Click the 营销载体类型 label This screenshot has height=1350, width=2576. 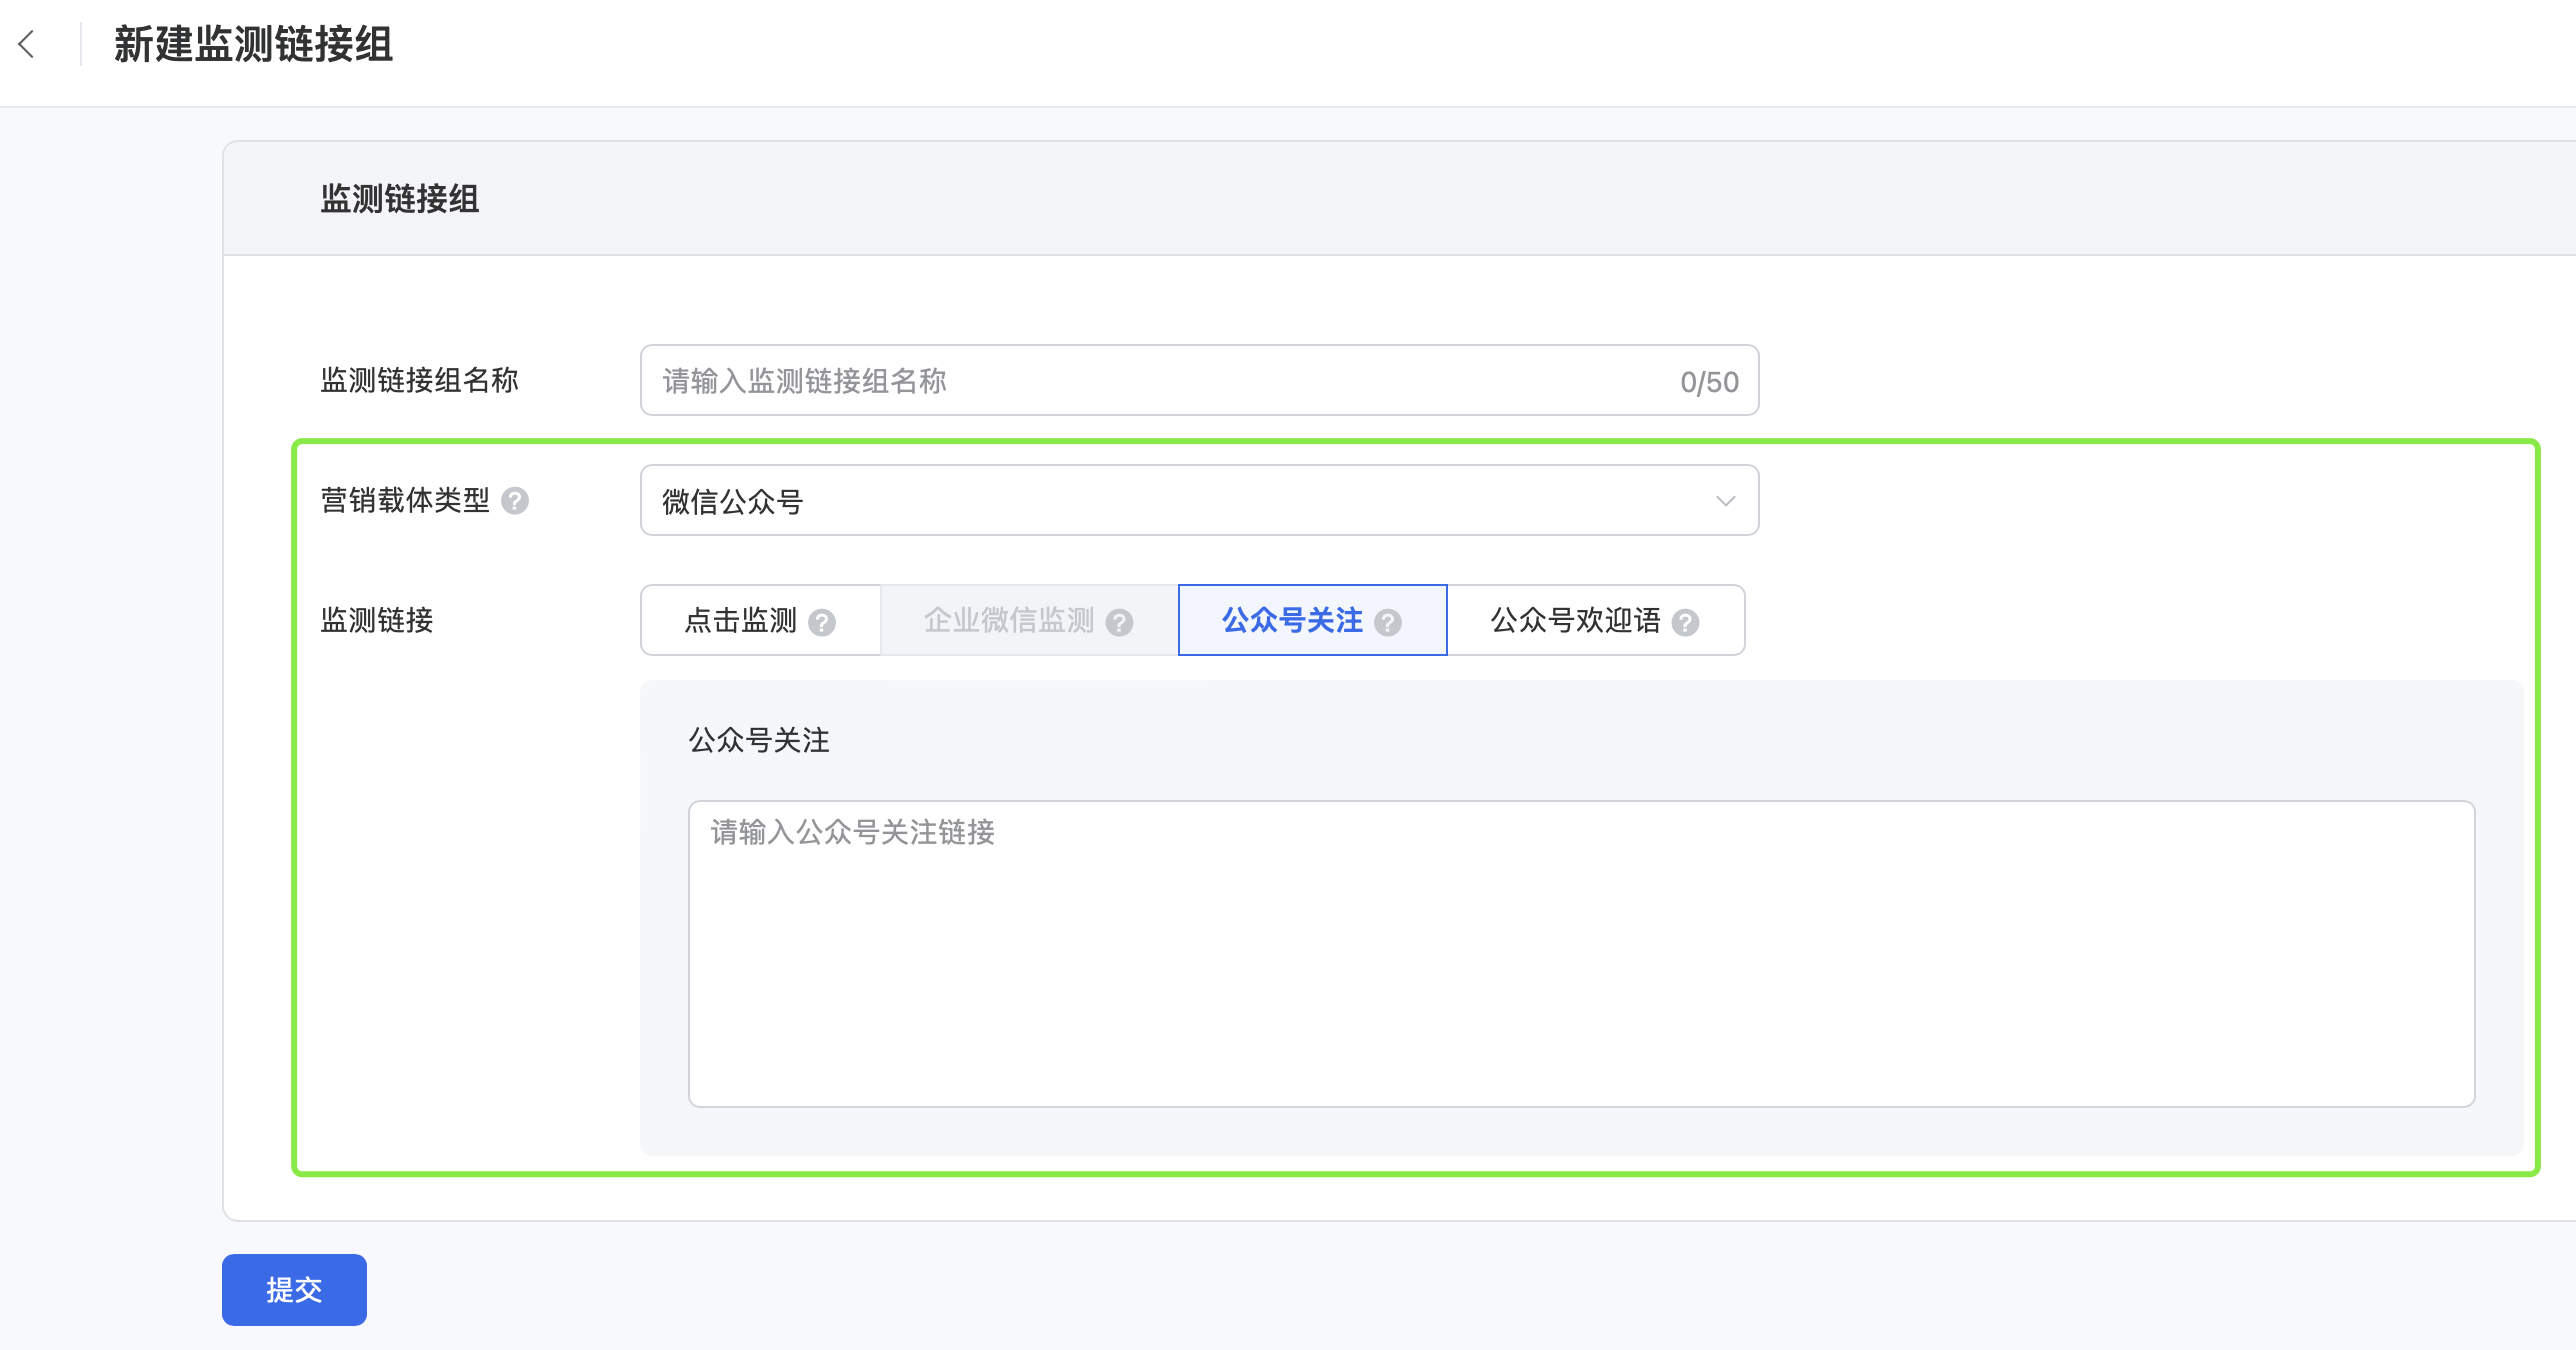click(x=405, y=500)
